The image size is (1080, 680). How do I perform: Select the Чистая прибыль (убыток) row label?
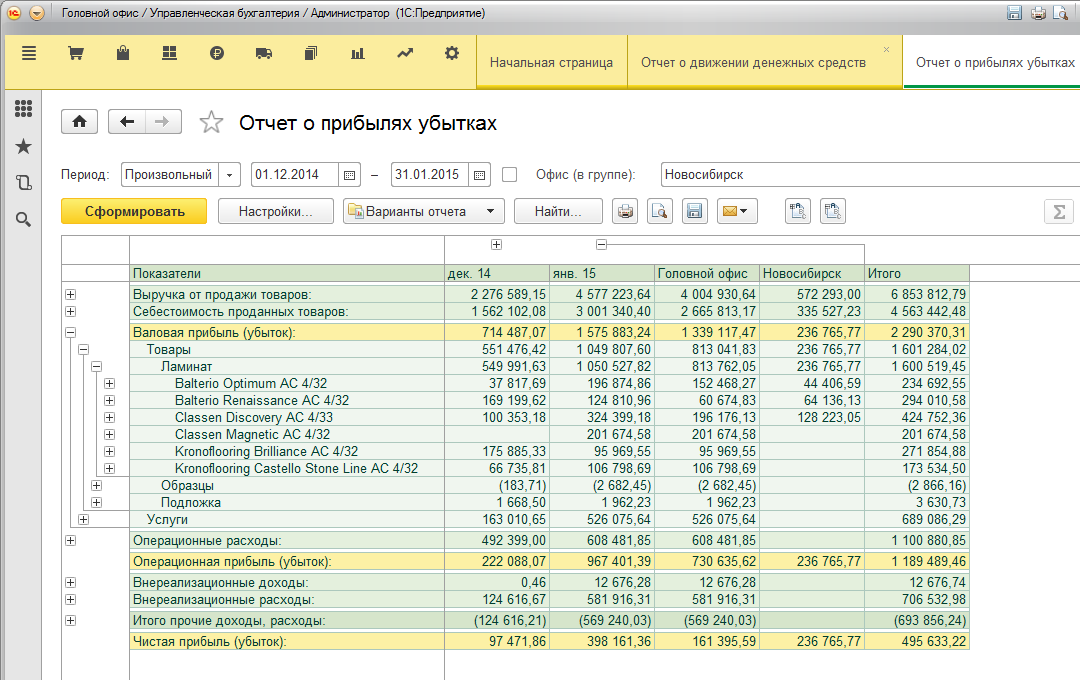pyautogui.click(x=209, y=641)
